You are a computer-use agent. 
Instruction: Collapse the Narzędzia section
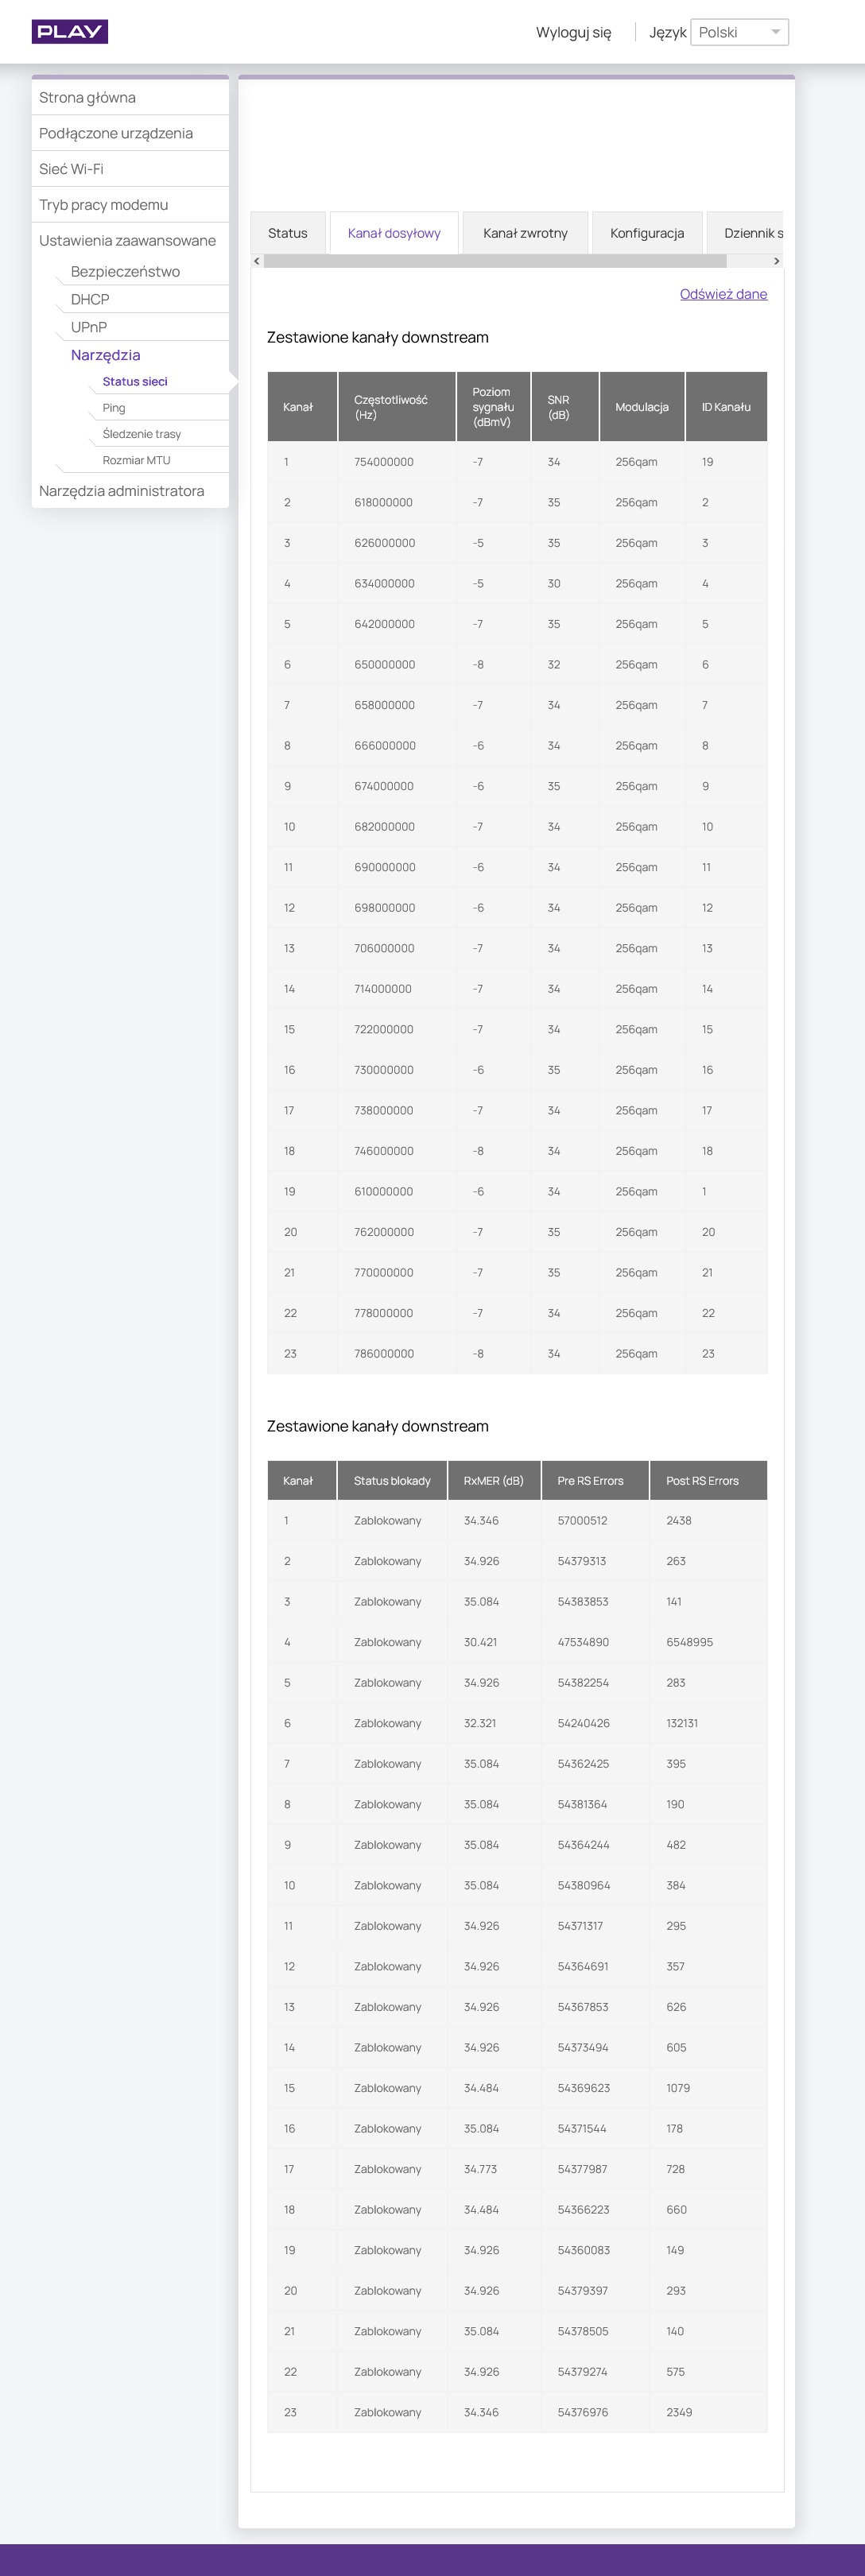pyautogui.click(x=105, y=356)
